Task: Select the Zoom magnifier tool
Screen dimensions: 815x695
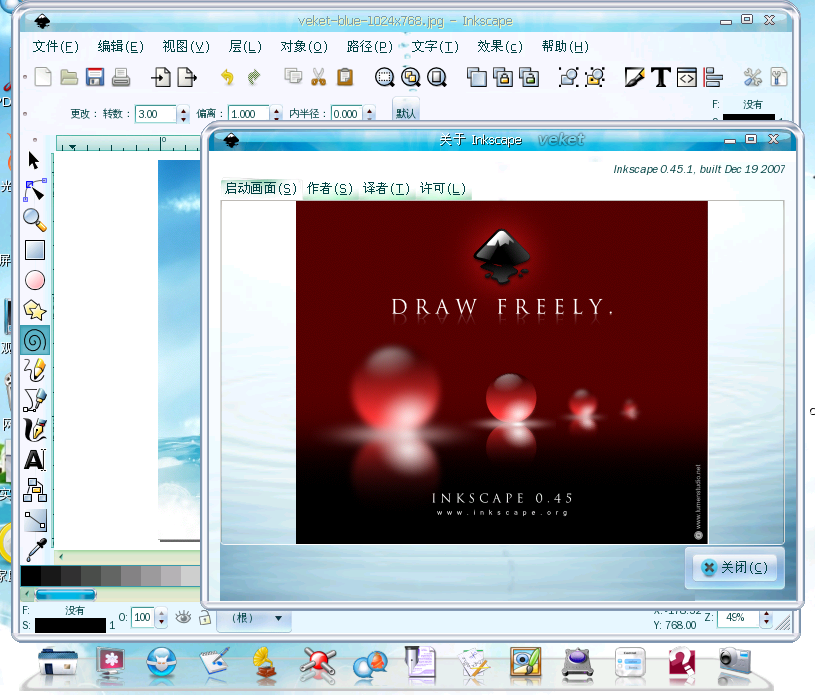Action: tap(35, 220)
